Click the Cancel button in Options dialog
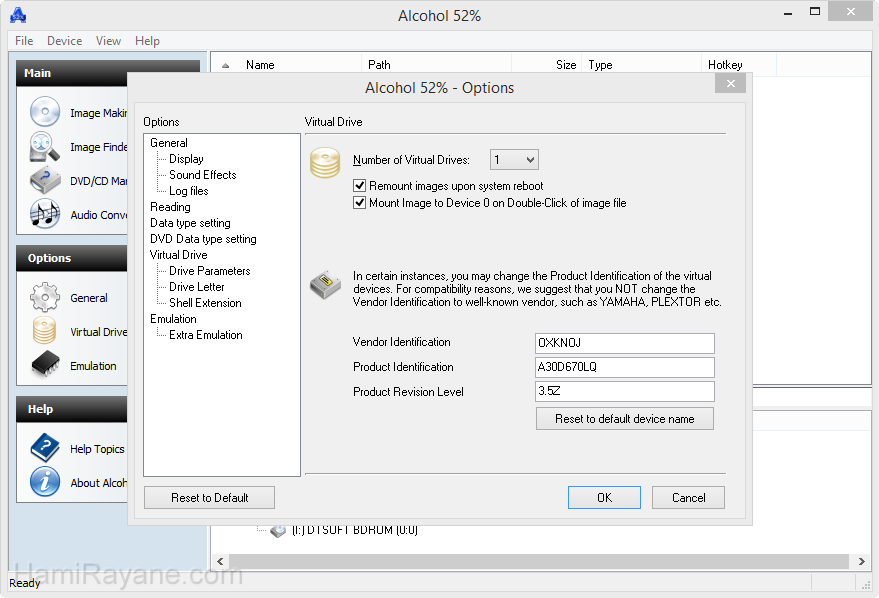Screen dimensions: 879x598 click(x=688, y=498)
